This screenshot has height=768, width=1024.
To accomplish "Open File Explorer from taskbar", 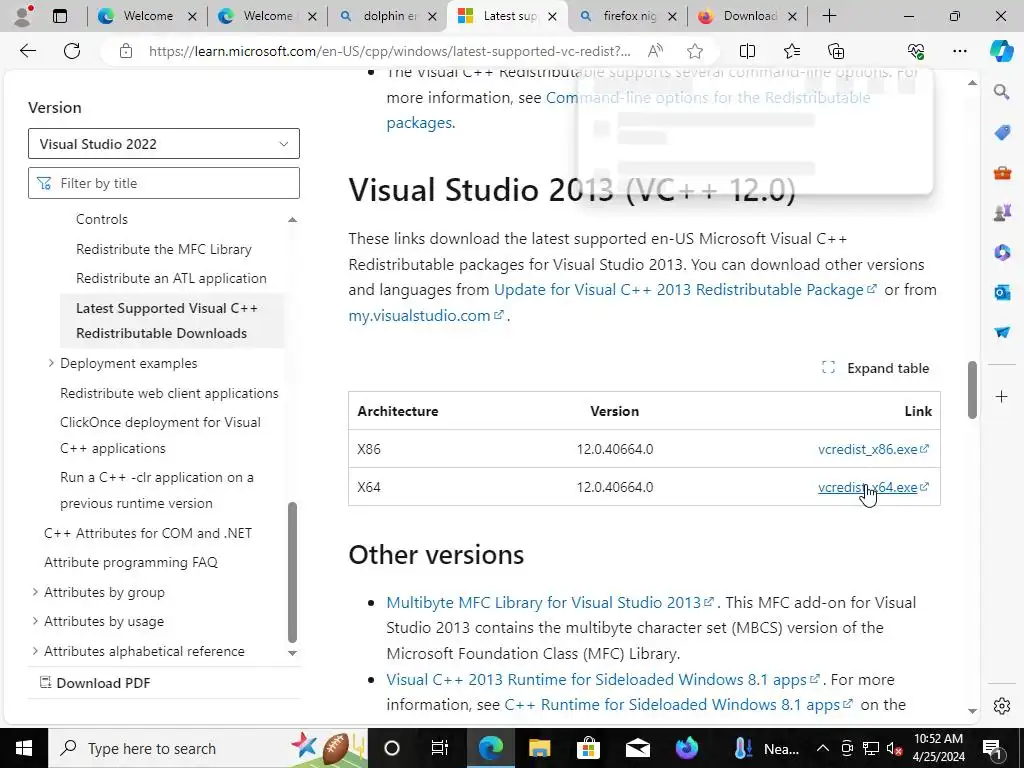I will (539, 748).
